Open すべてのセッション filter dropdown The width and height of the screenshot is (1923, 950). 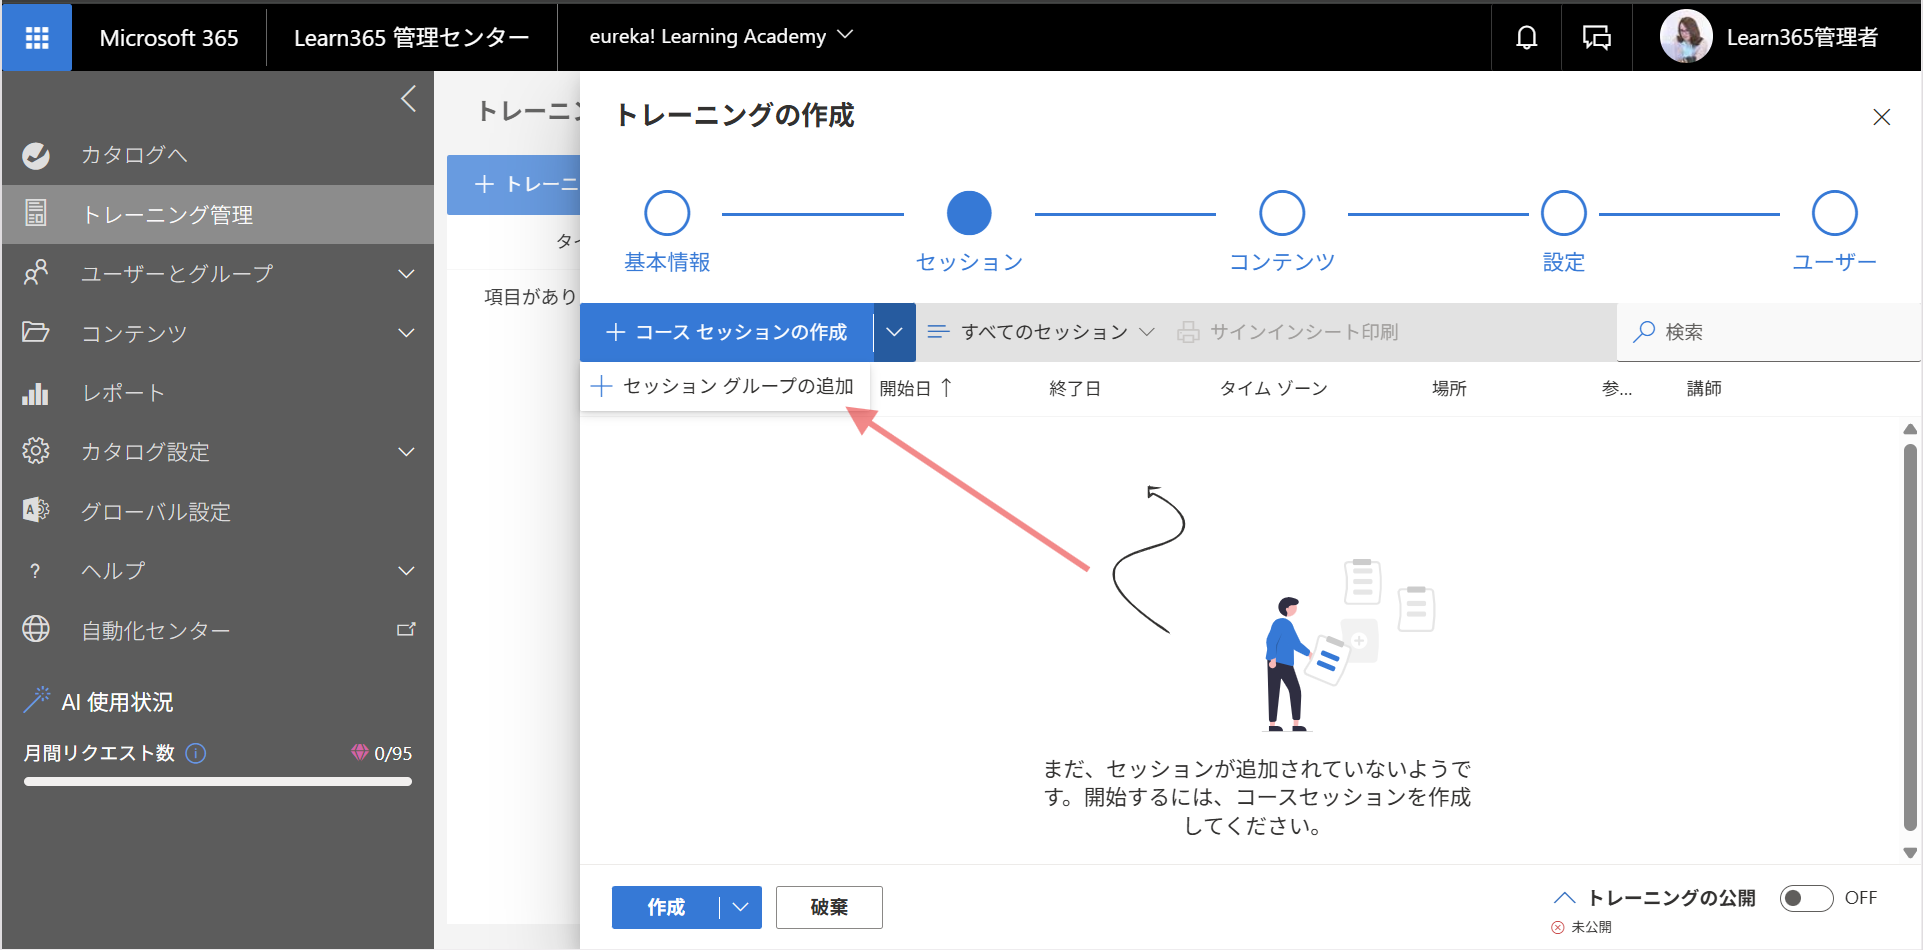pos(1042,332)
